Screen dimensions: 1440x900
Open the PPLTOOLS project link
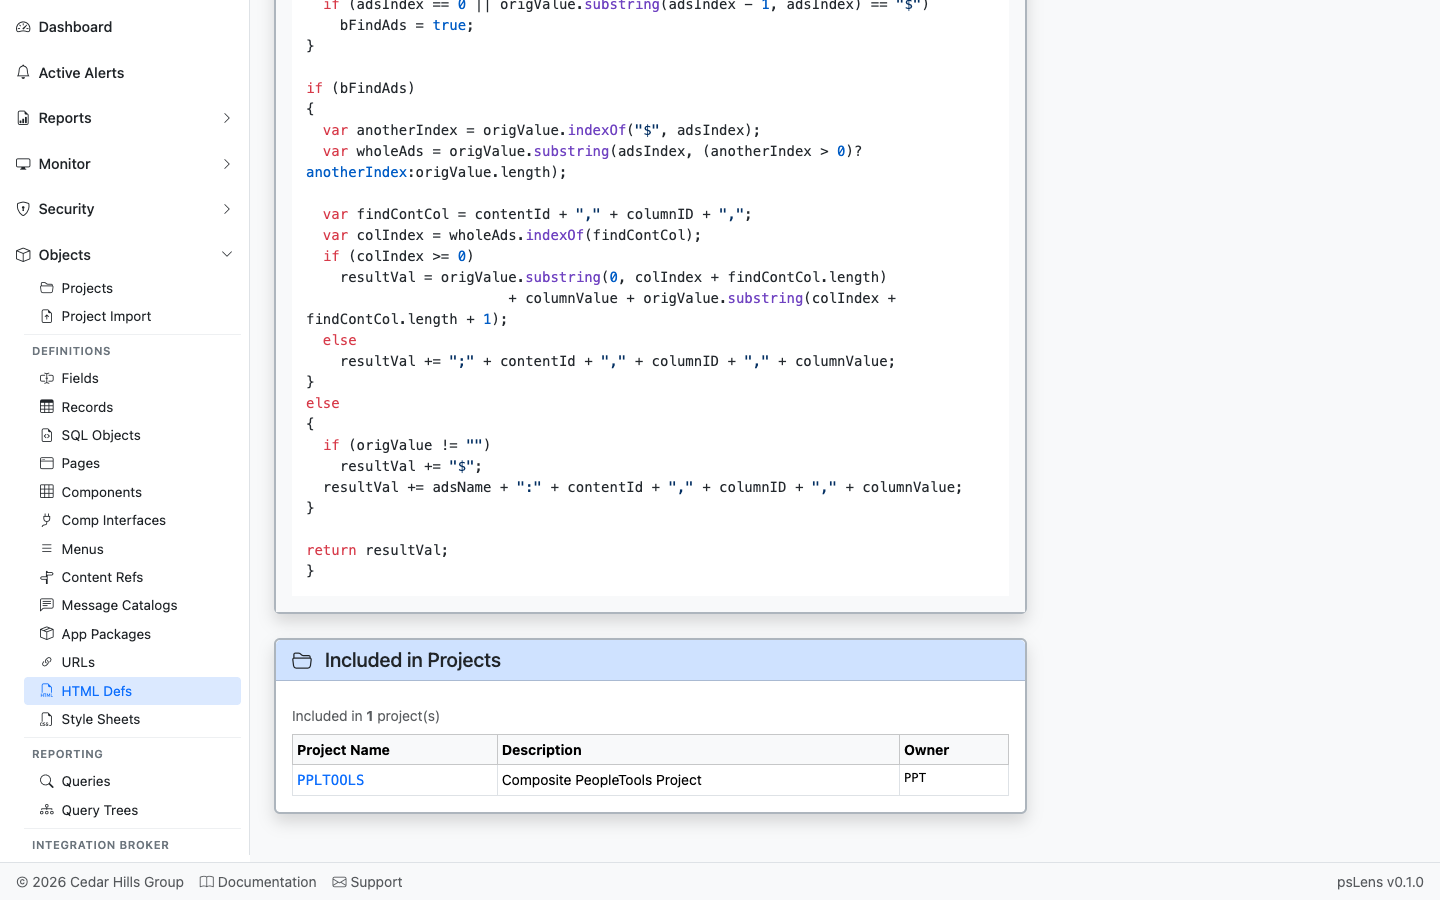(330, 780)
